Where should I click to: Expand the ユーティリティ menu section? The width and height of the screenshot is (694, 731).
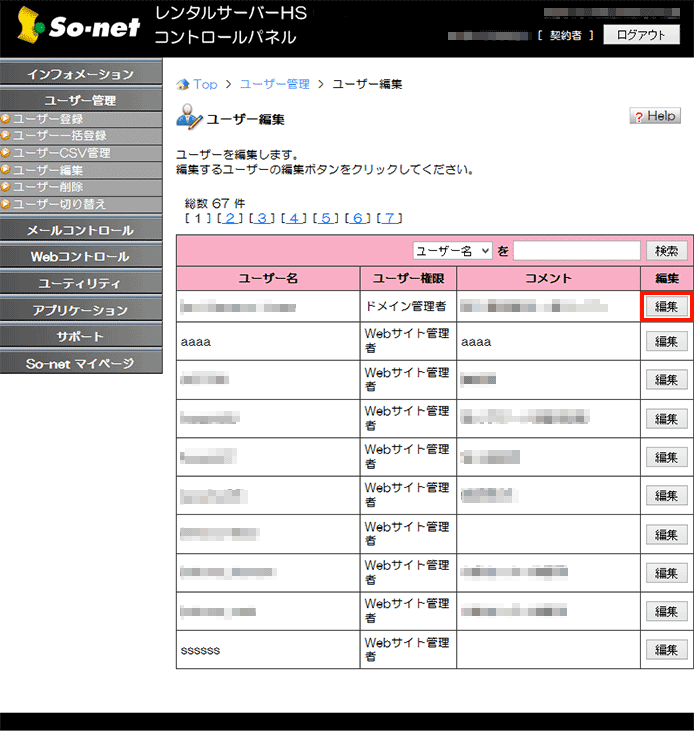[x=80, y=284]
